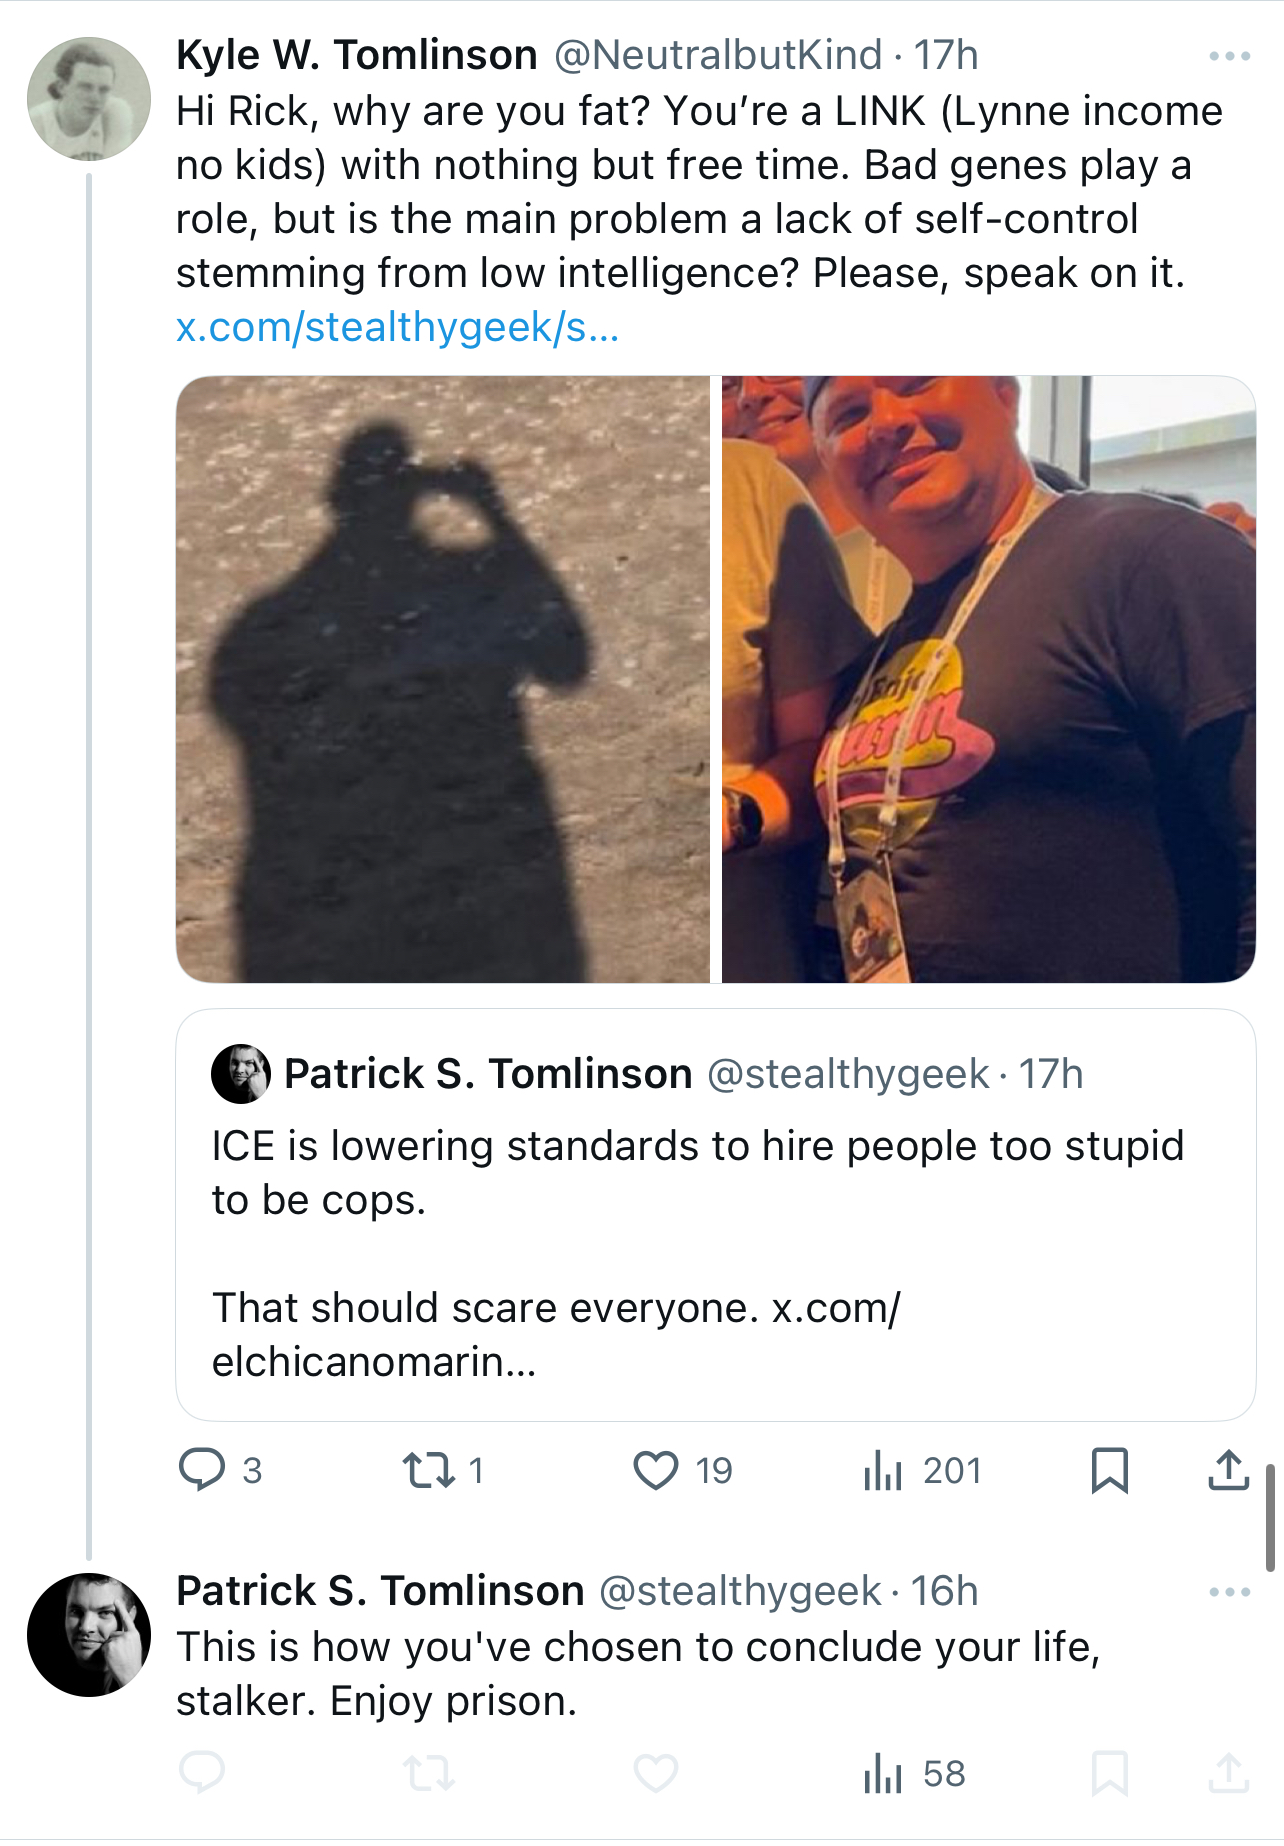Viewport: 1284px width, 1846px height.
Task: Reply to Patrick's 'Enjoy prison' tweet
Action: 203,1773
